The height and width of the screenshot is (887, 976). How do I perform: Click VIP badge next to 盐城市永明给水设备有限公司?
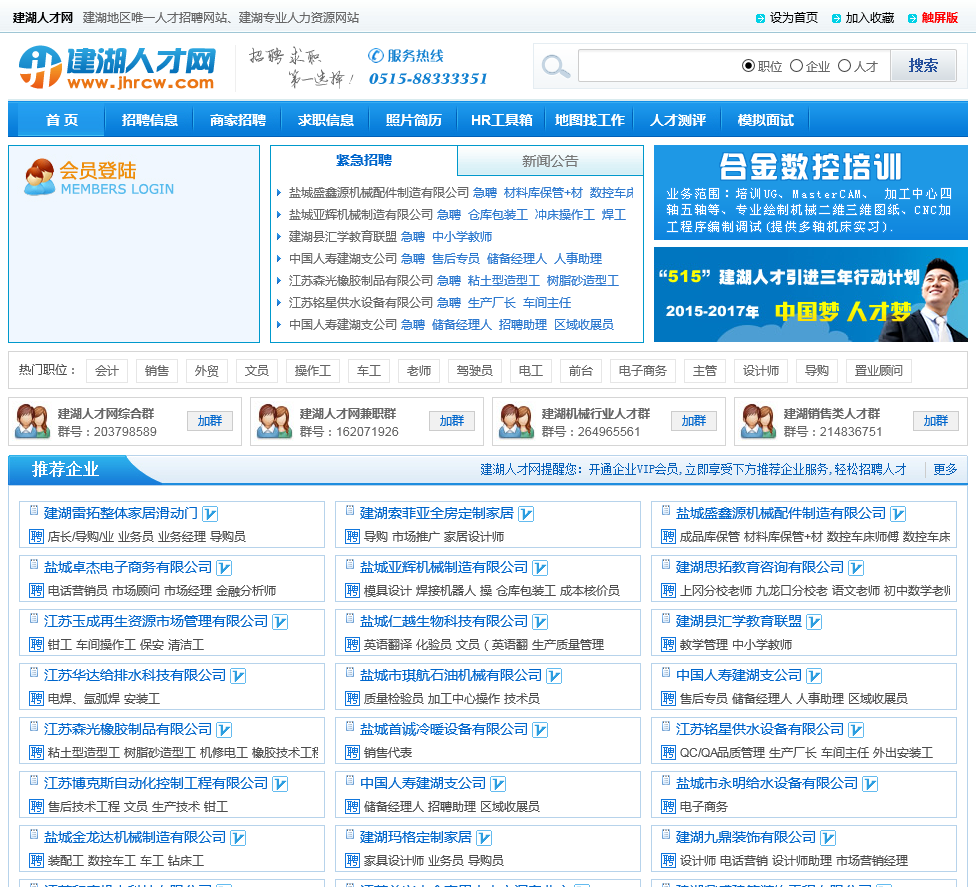870,784
